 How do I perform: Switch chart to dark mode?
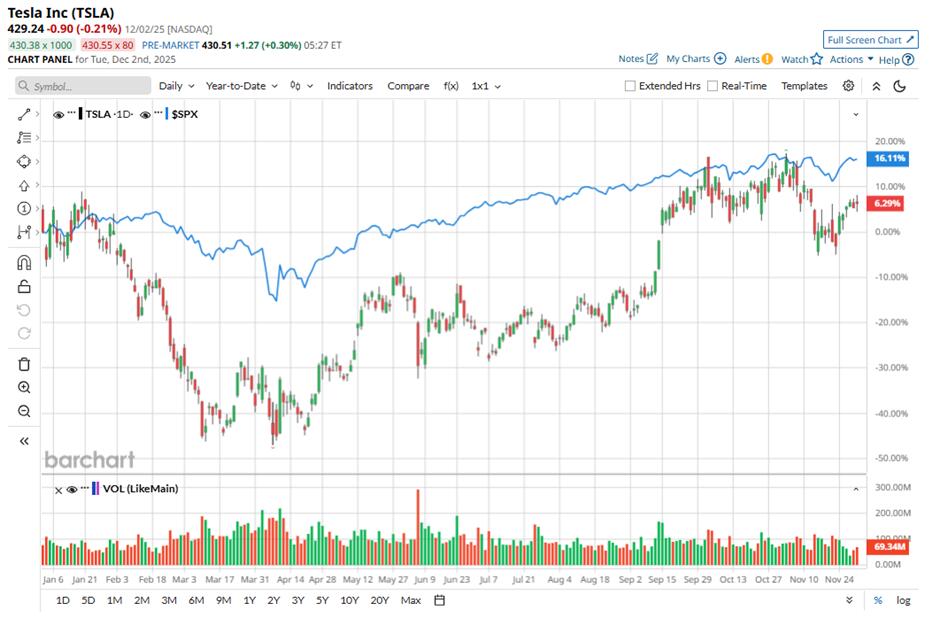[x=898, y=86]
